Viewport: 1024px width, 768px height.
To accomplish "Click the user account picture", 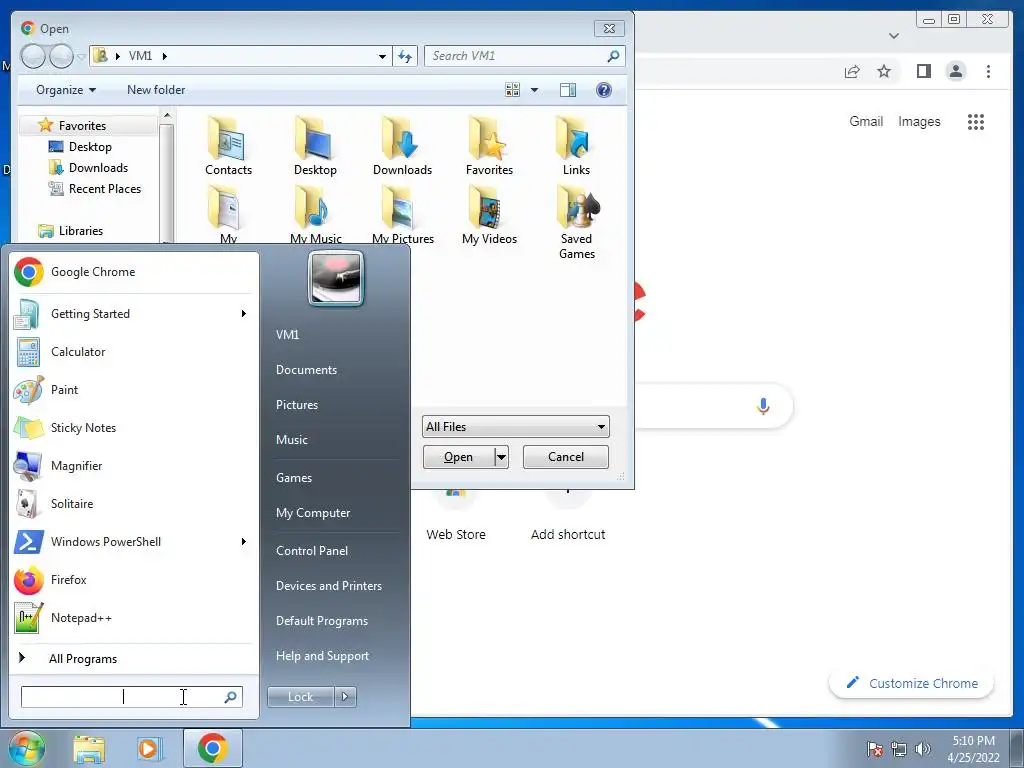I will (336, 278).
